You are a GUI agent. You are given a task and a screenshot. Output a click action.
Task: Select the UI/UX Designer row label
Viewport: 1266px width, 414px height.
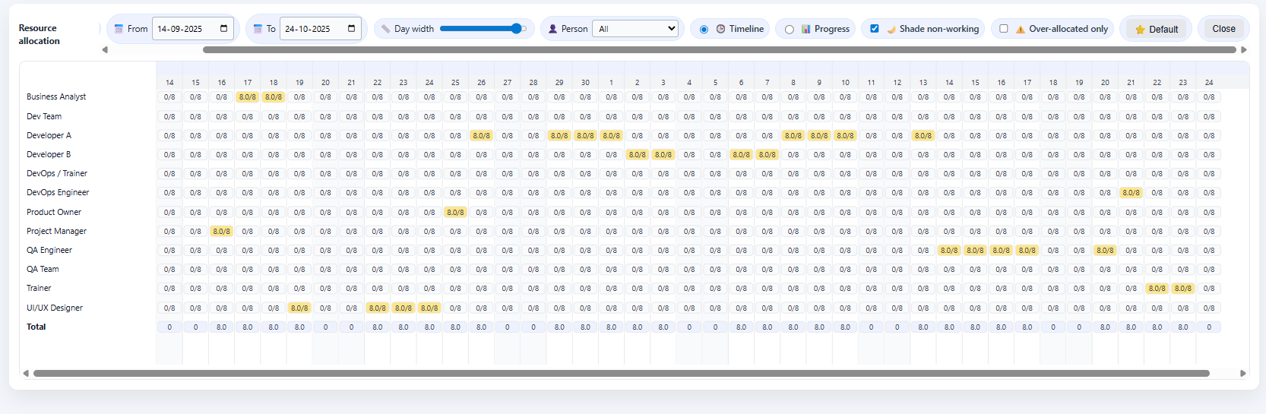pos(54,308)
